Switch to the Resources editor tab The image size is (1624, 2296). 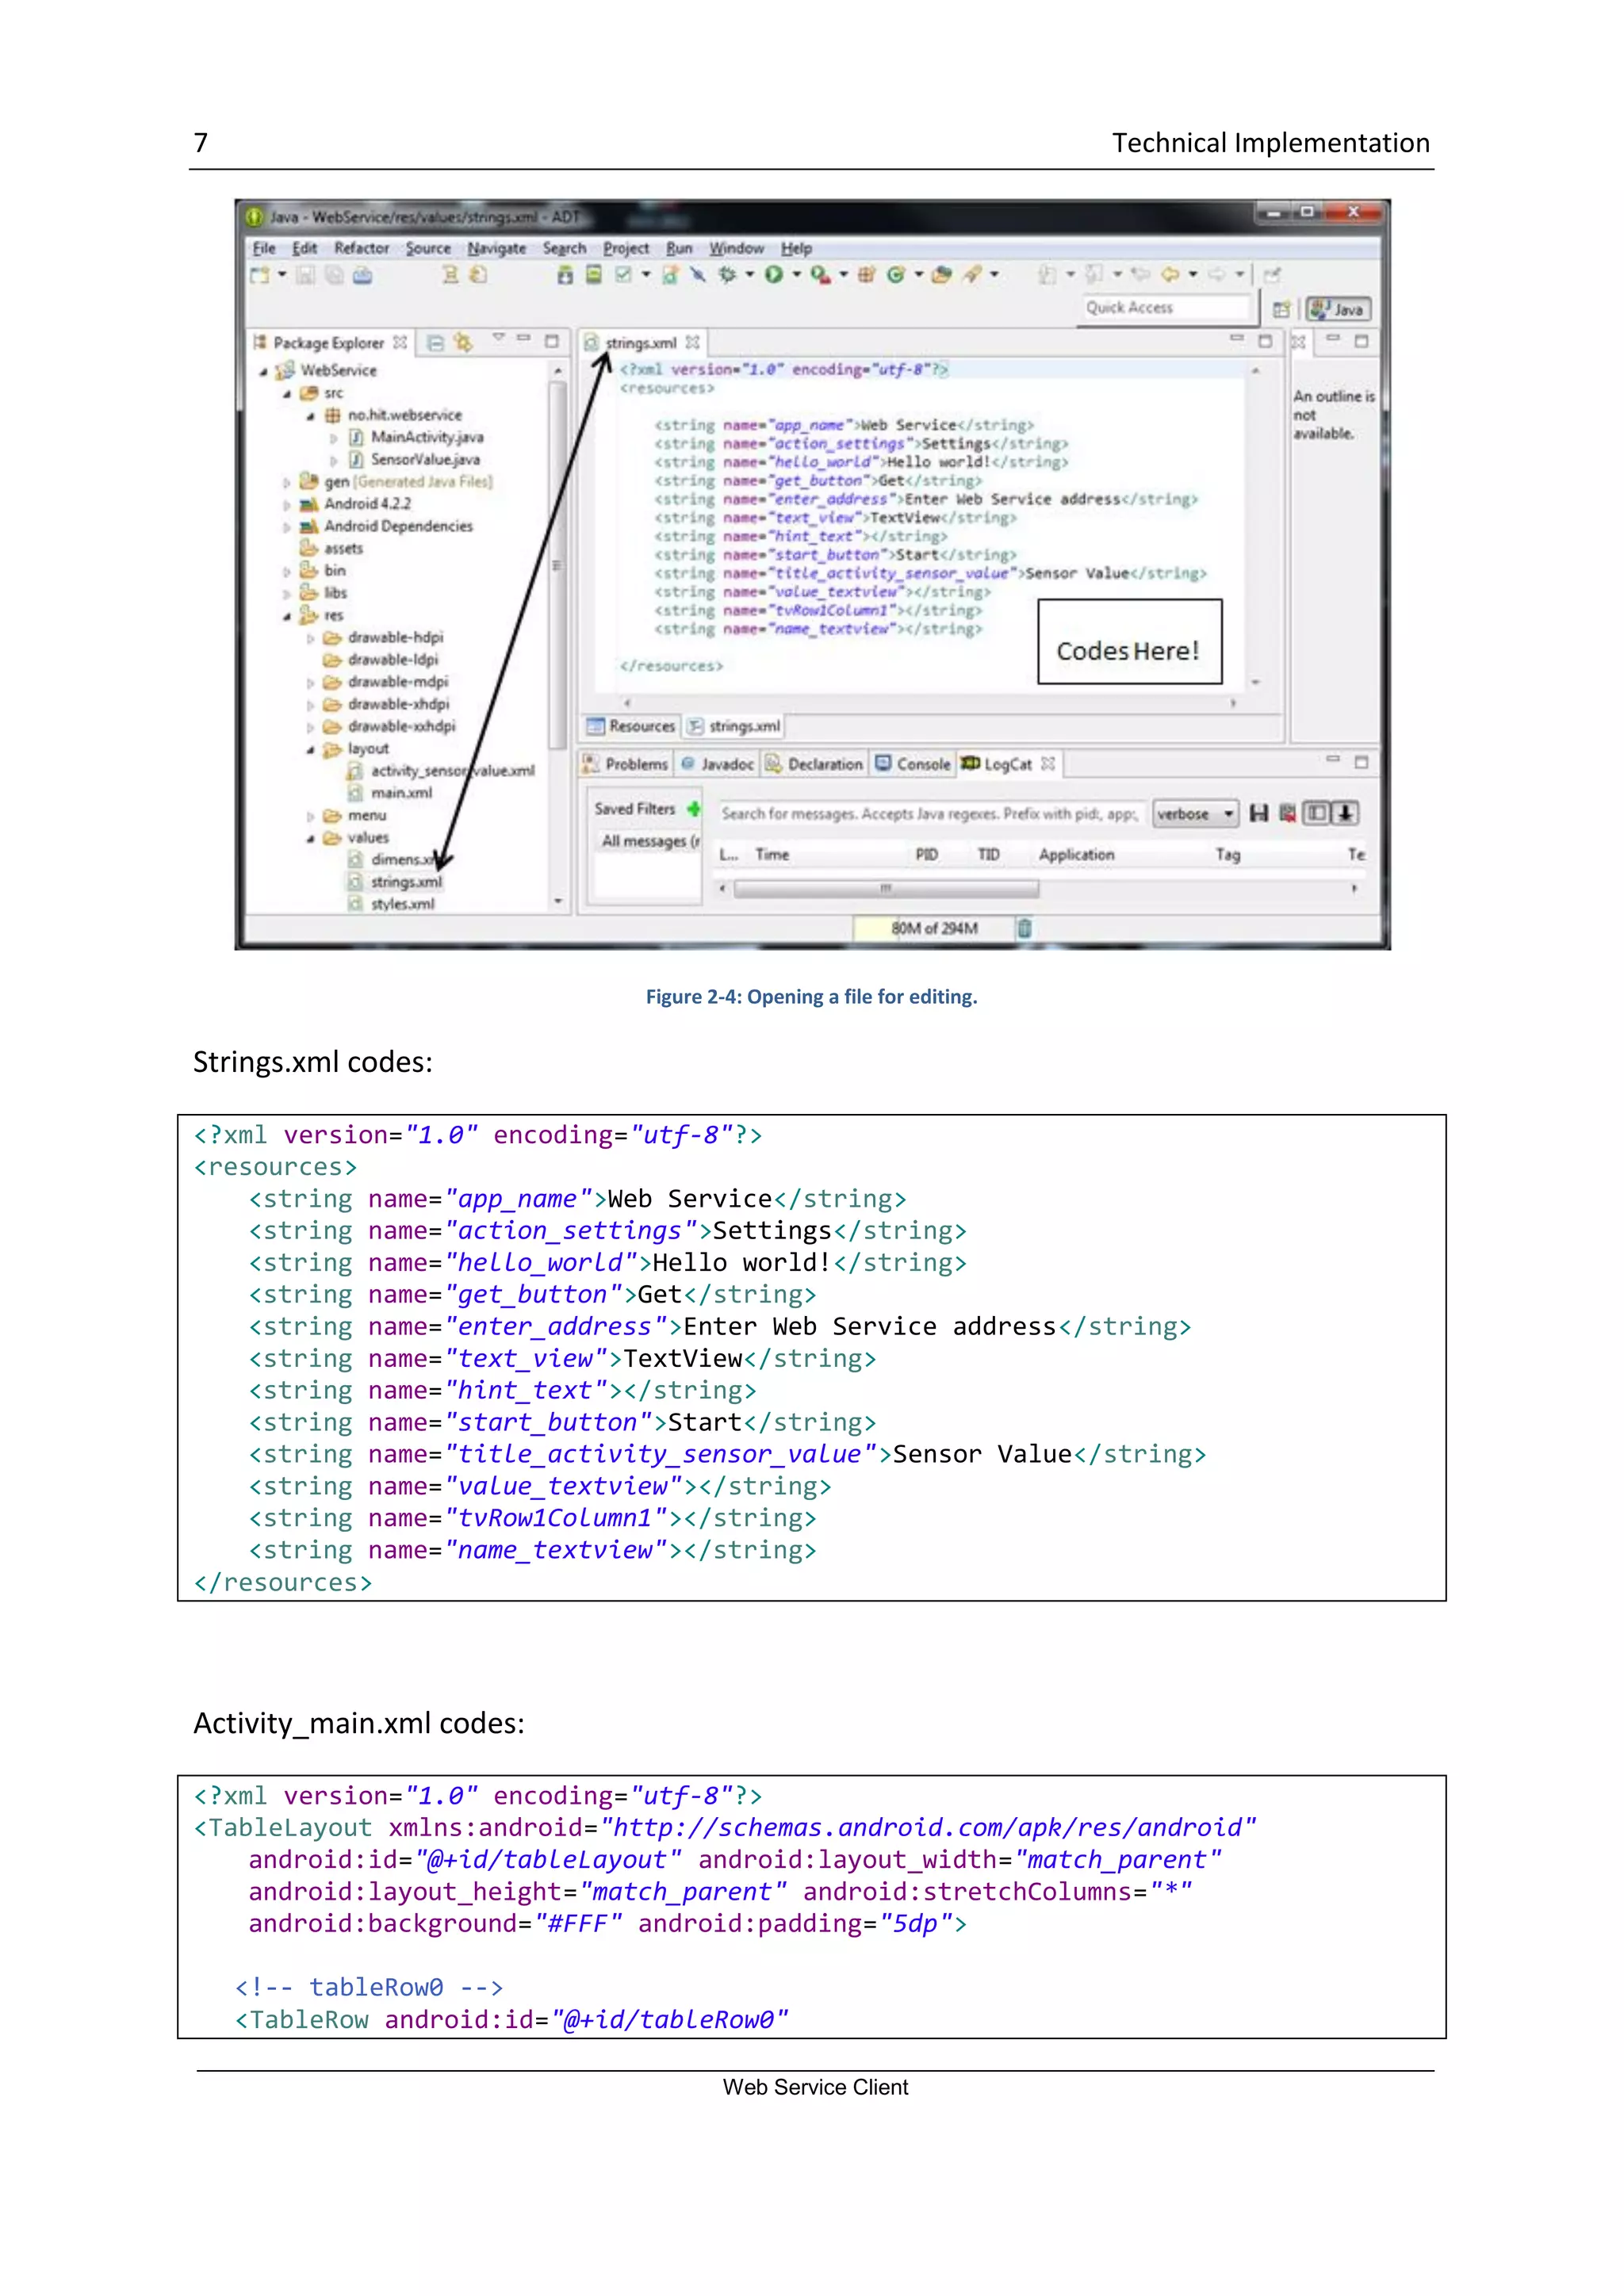[631, 727]
